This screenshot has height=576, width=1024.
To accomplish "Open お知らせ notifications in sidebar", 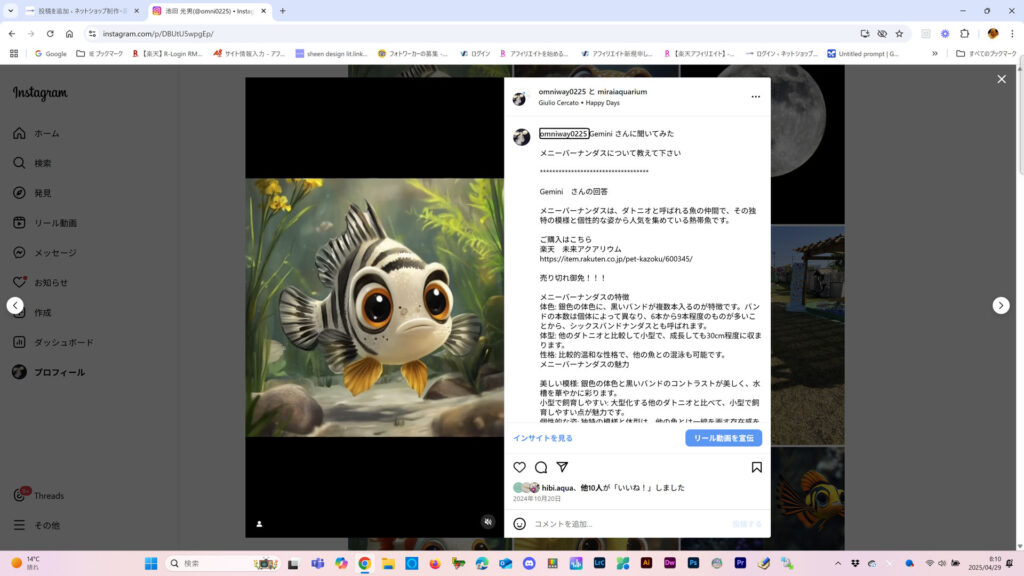I will (40, 283).
